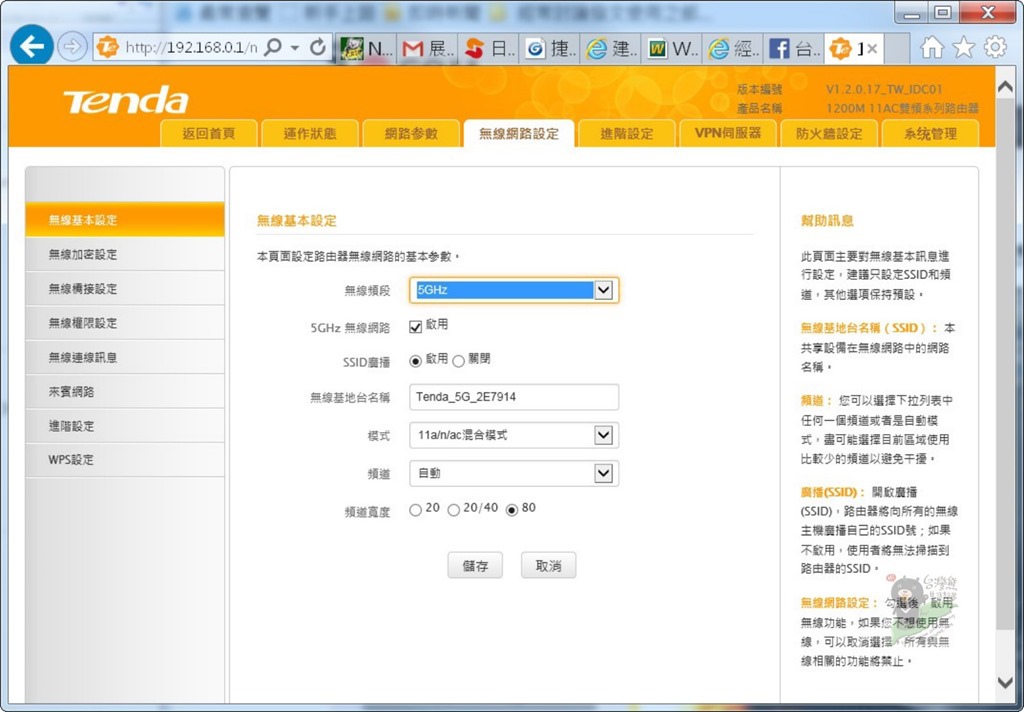This screenshot has height=712, width=1024.
Task: Toggle the 5GHz 無線網路 啟用 checkbox
Action: pyautogui.click(x=416, y=325)
